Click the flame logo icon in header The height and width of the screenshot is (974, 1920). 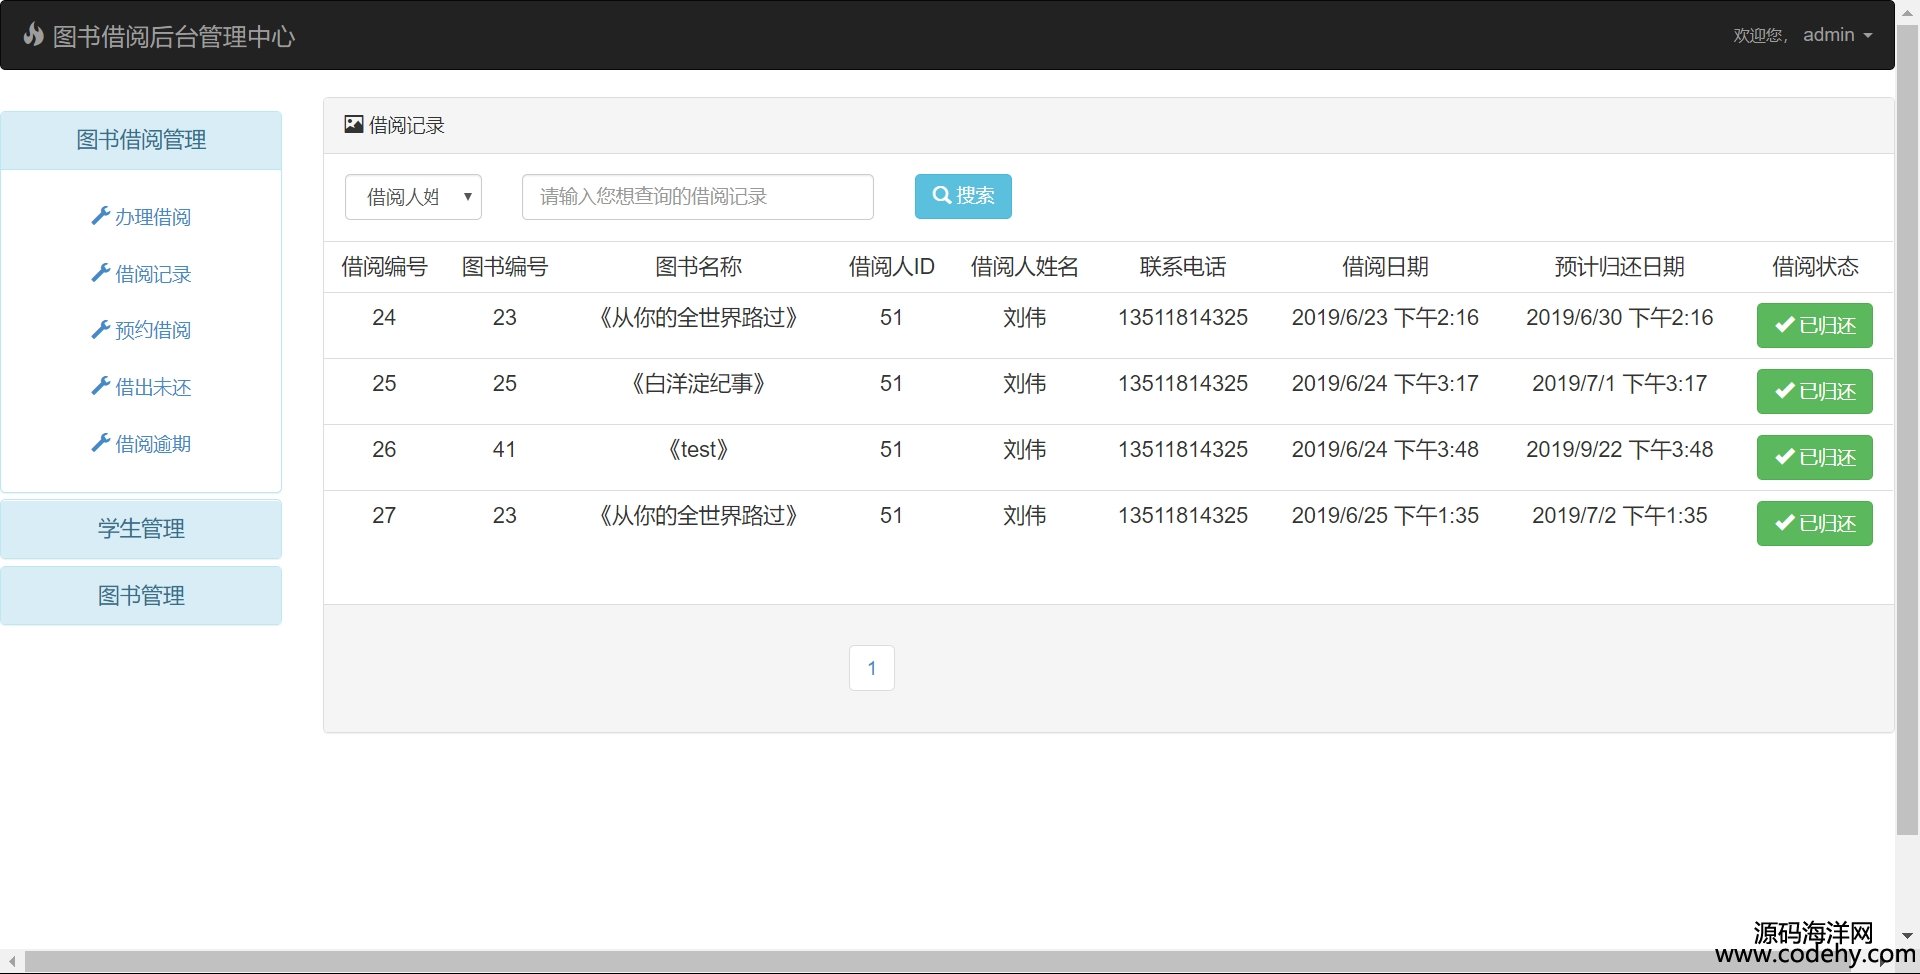click(x=34, y=35)
